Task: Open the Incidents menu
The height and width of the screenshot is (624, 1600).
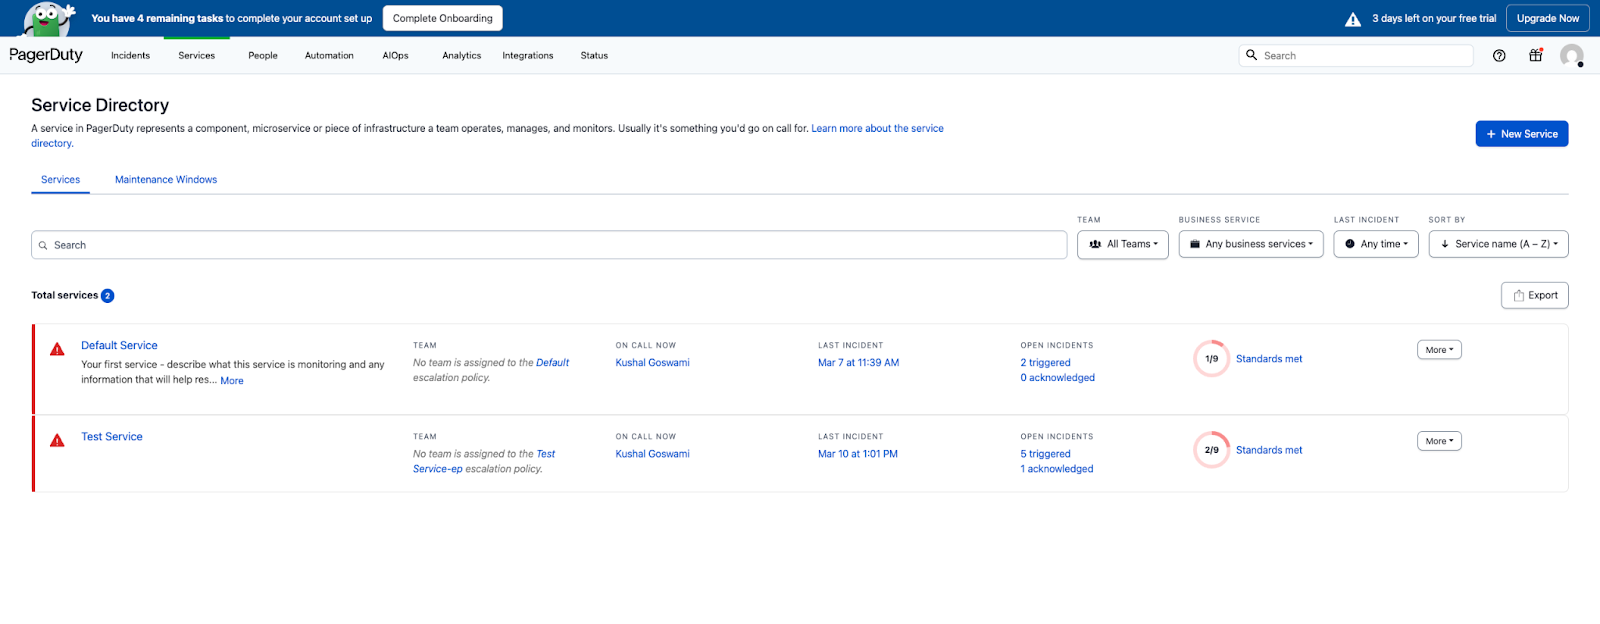Action: coord(130,56)
